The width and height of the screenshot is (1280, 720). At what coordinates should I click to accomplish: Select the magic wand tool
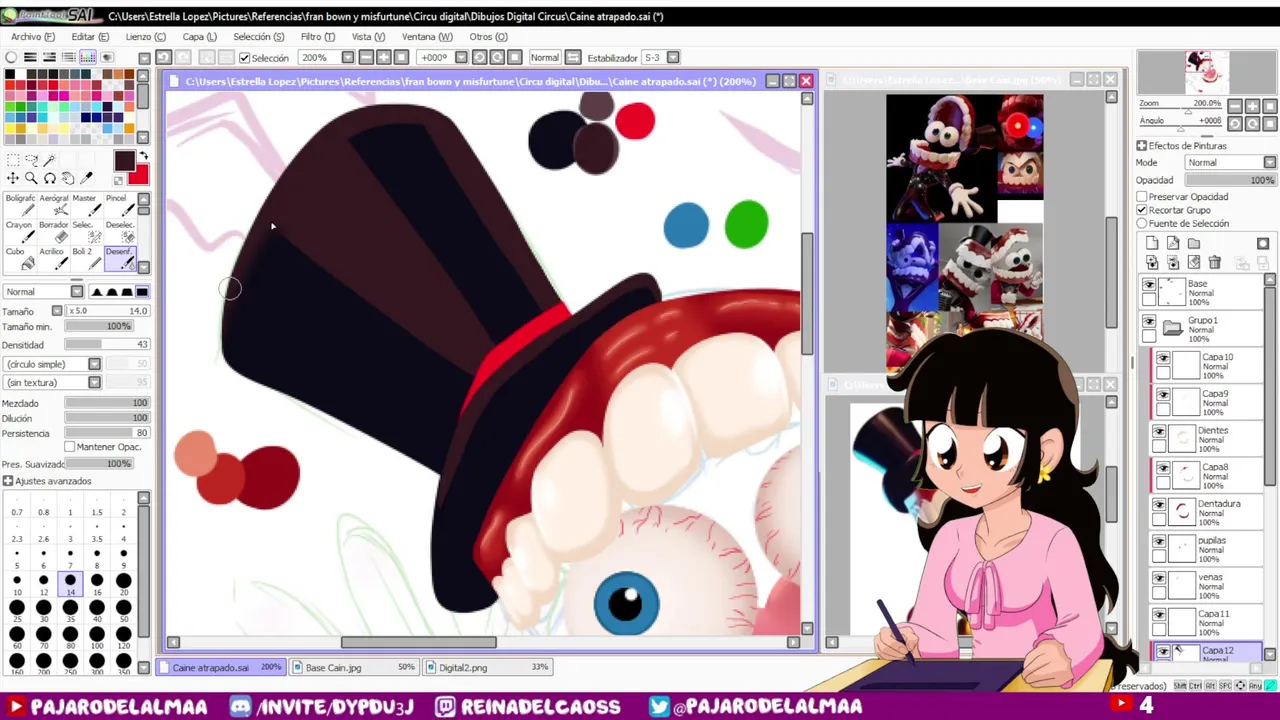[49, 161]
